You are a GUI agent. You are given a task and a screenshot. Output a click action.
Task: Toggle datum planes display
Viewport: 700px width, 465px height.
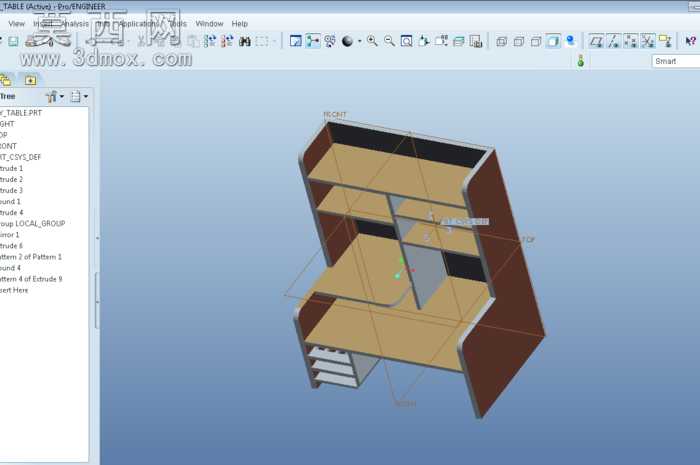coord(596,41)
